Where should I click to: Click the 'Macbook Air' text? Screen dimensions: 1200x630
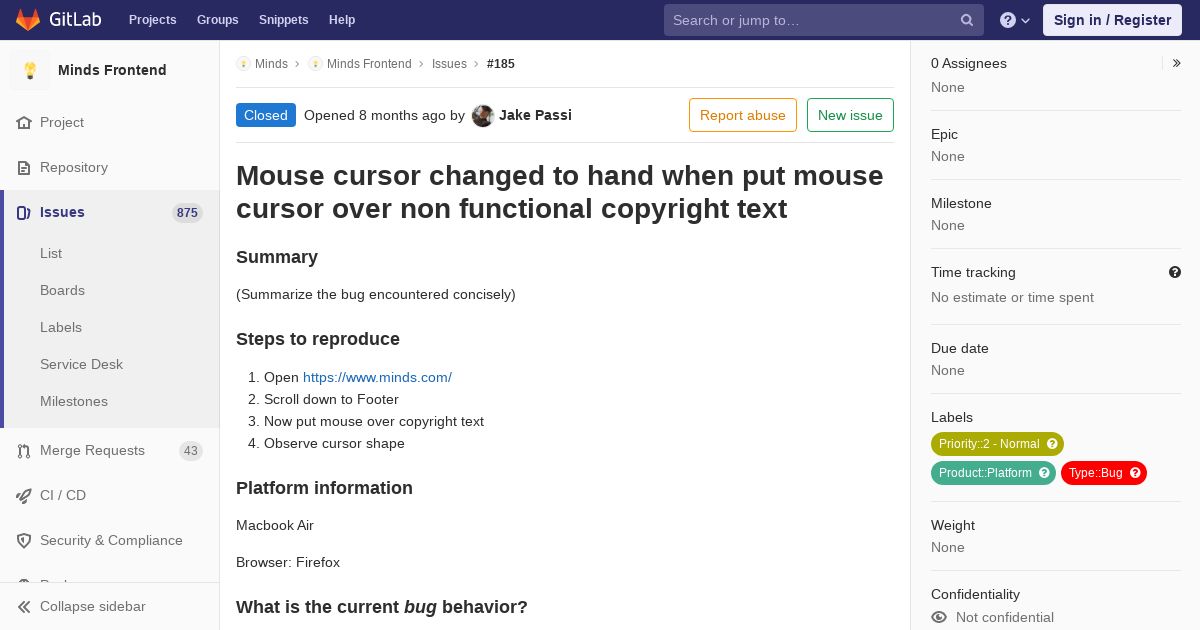(275, 525)
